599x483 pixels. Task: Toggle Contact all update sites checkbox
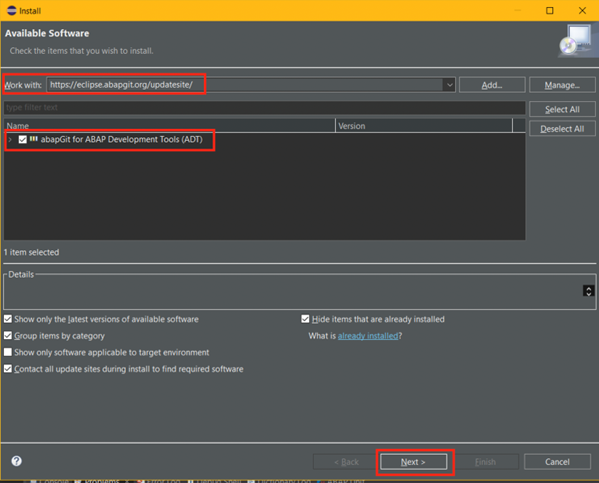(8, 369)
